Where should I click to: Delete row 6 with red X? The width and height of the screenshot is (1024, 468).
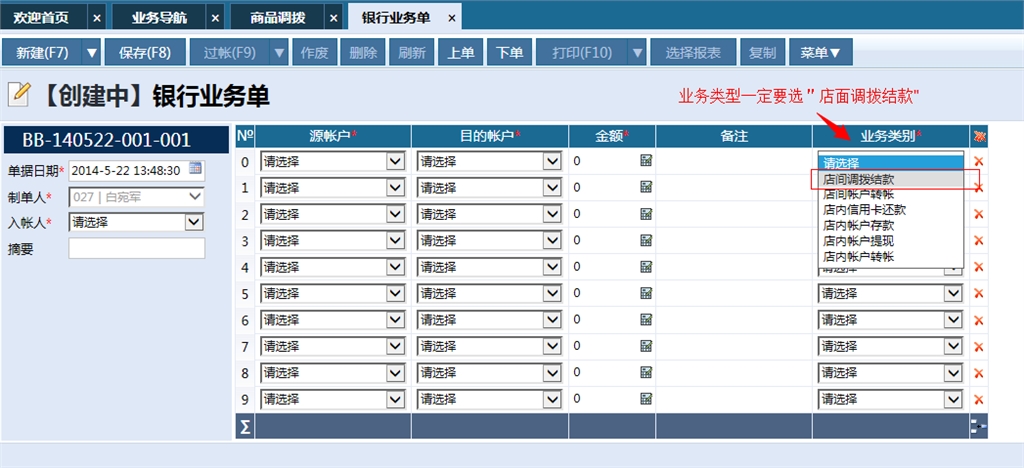pos(978,320)
